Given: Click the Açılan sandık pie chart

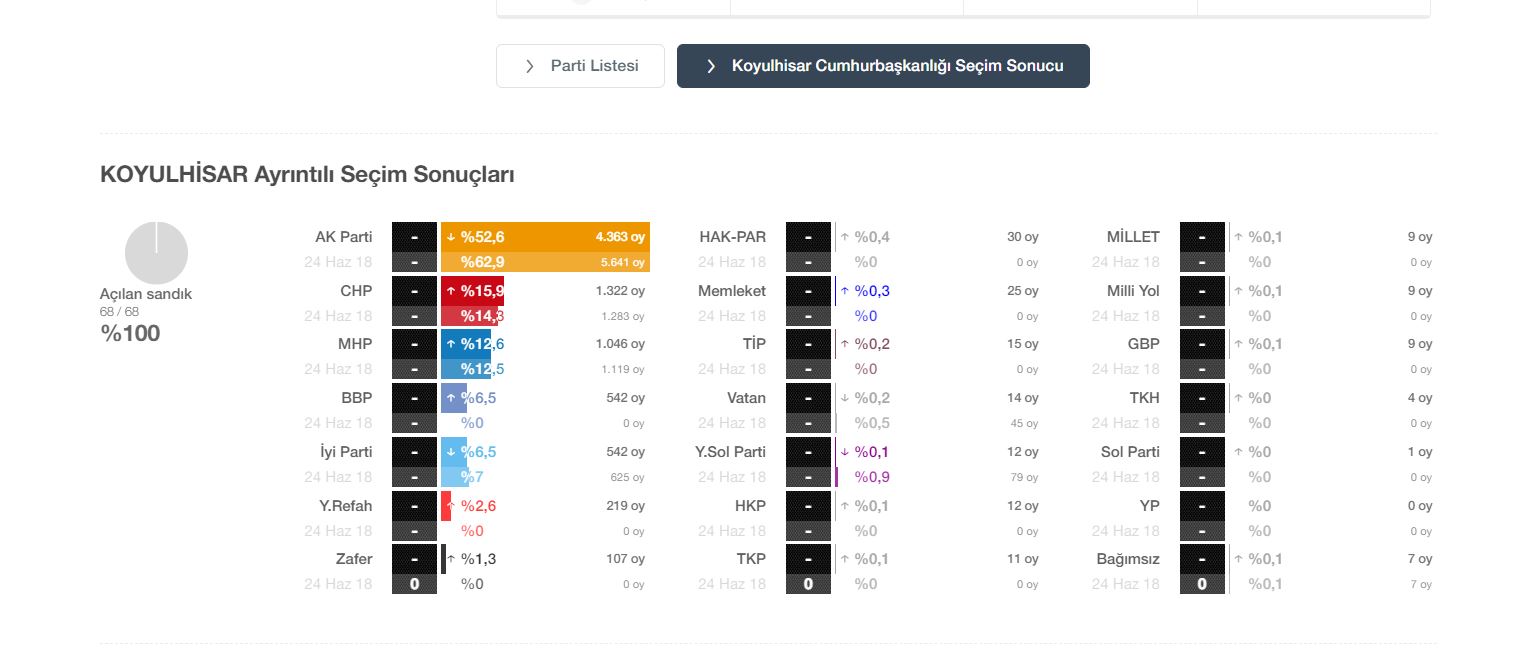Looking at the screenshot, I should point(156,253).
